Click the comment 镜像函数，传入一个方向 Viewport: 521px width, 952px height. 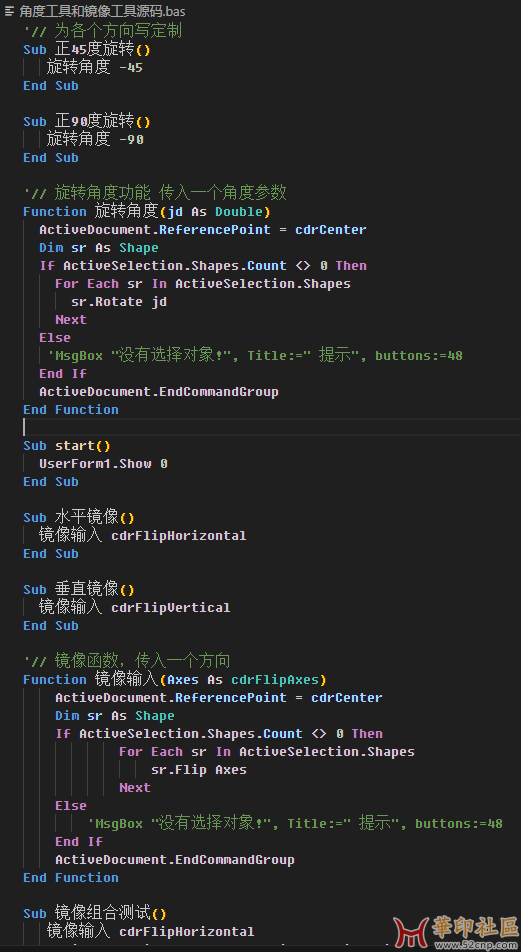[x=127, y=660]
